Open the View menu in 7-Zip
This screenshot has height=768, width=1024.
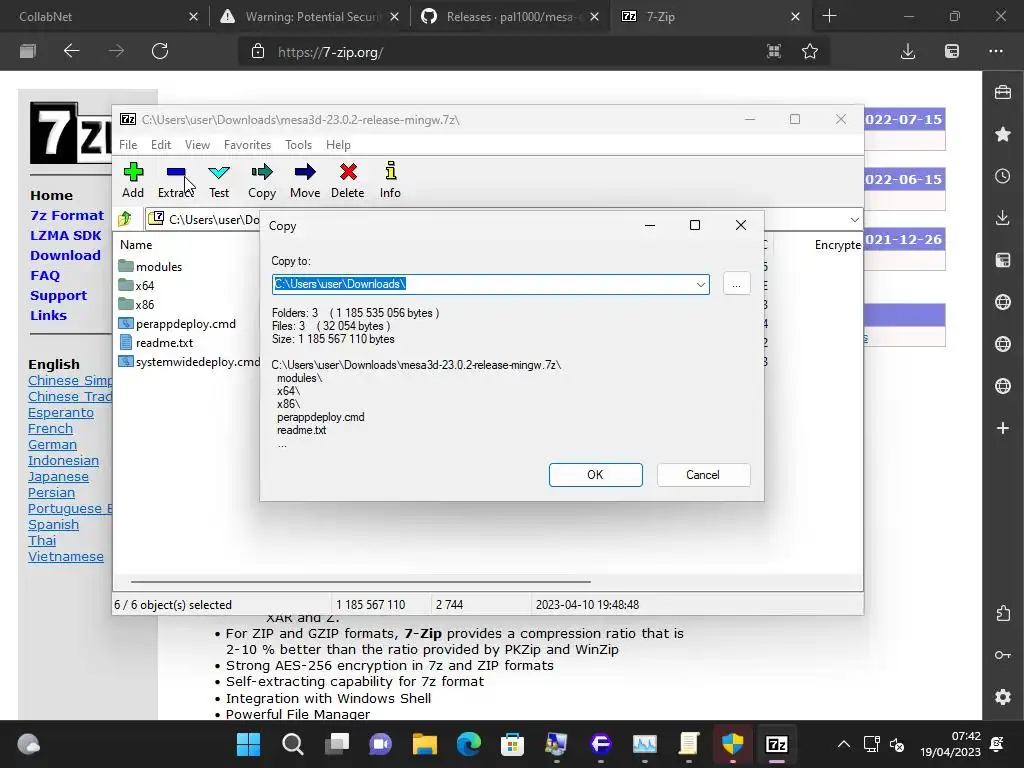pyautogui.click(x=197, y=145)
